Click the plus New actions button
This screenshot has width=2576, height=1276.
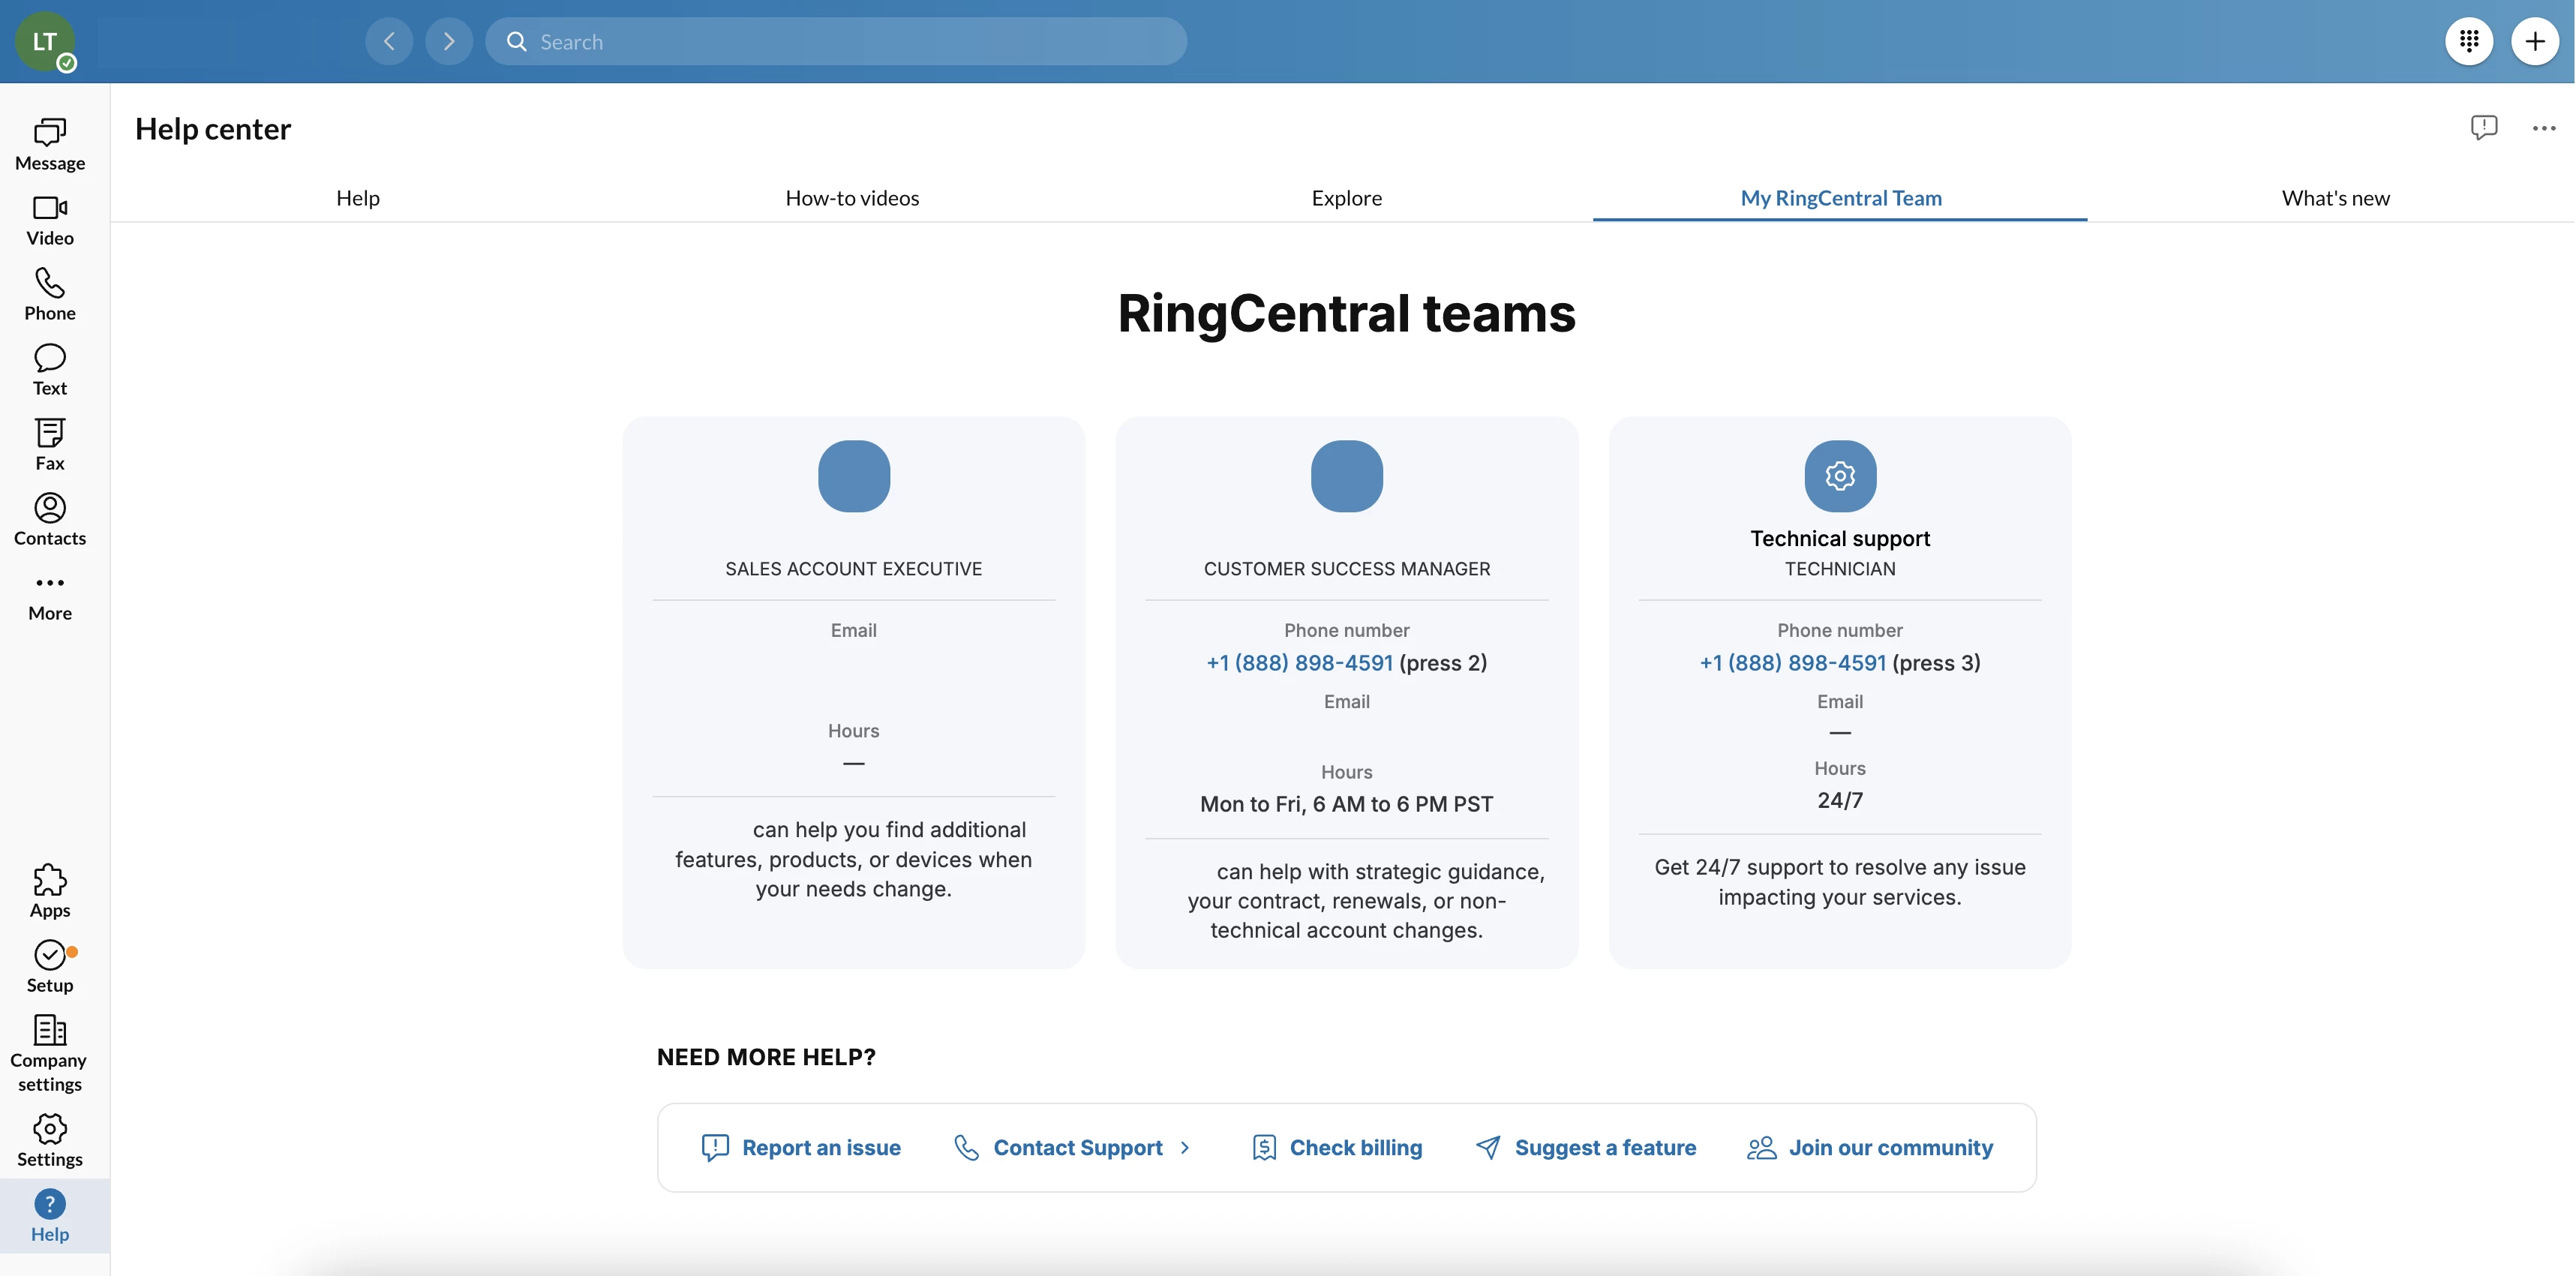tap(2534, 41)
